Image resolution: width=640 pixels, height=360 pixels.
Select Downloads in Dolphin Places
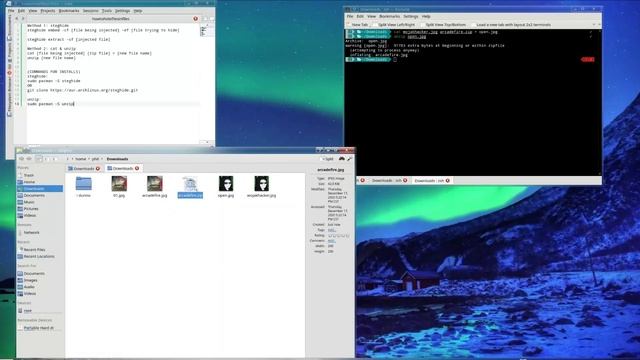40,189
